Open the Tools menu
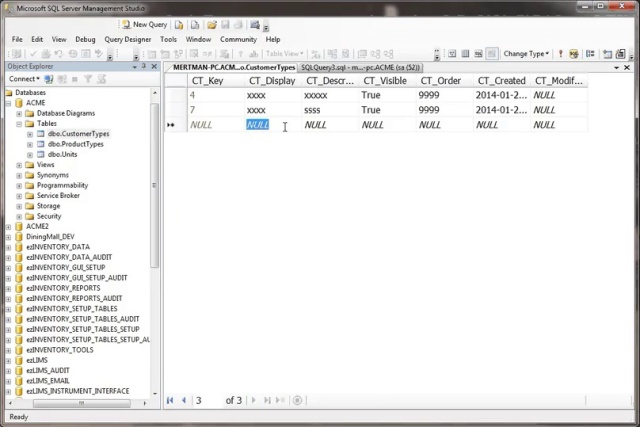This screenshot has height=427, width=640. pos(168,39)
